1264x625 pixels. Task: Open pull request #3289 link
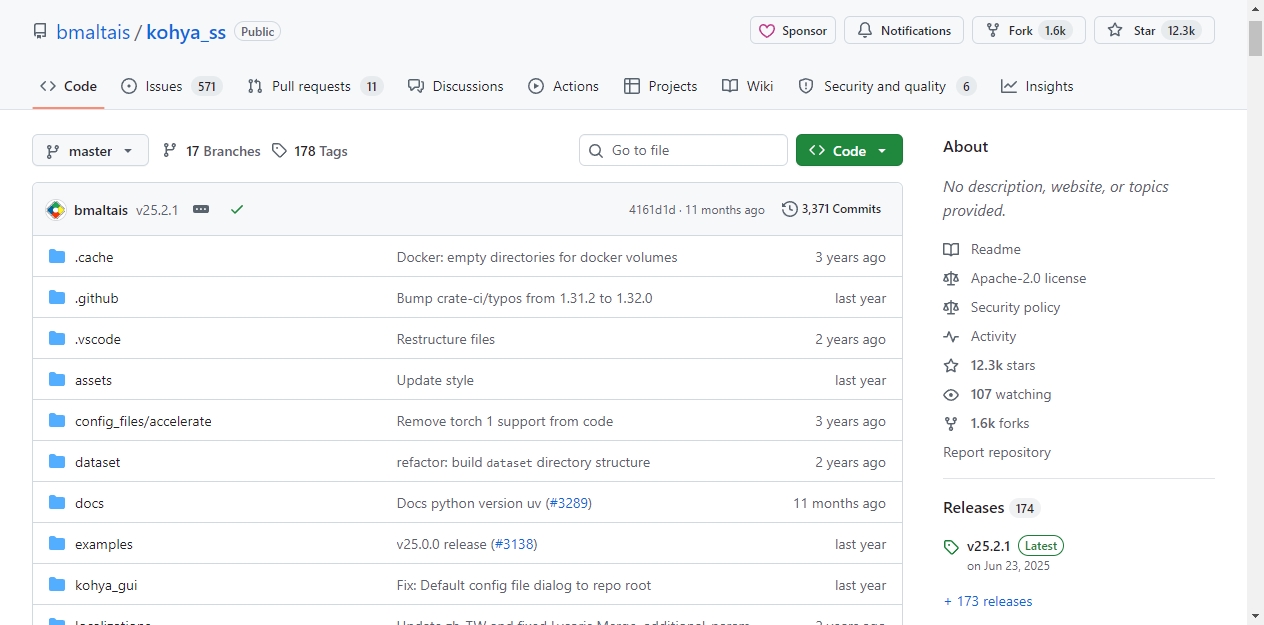coord(569,503)
